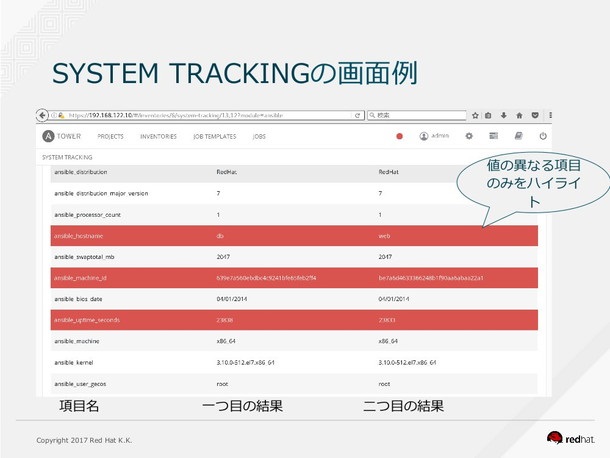Click the browser search field
The width and height of the screenshot is (610, 458).
coord(417,115)
